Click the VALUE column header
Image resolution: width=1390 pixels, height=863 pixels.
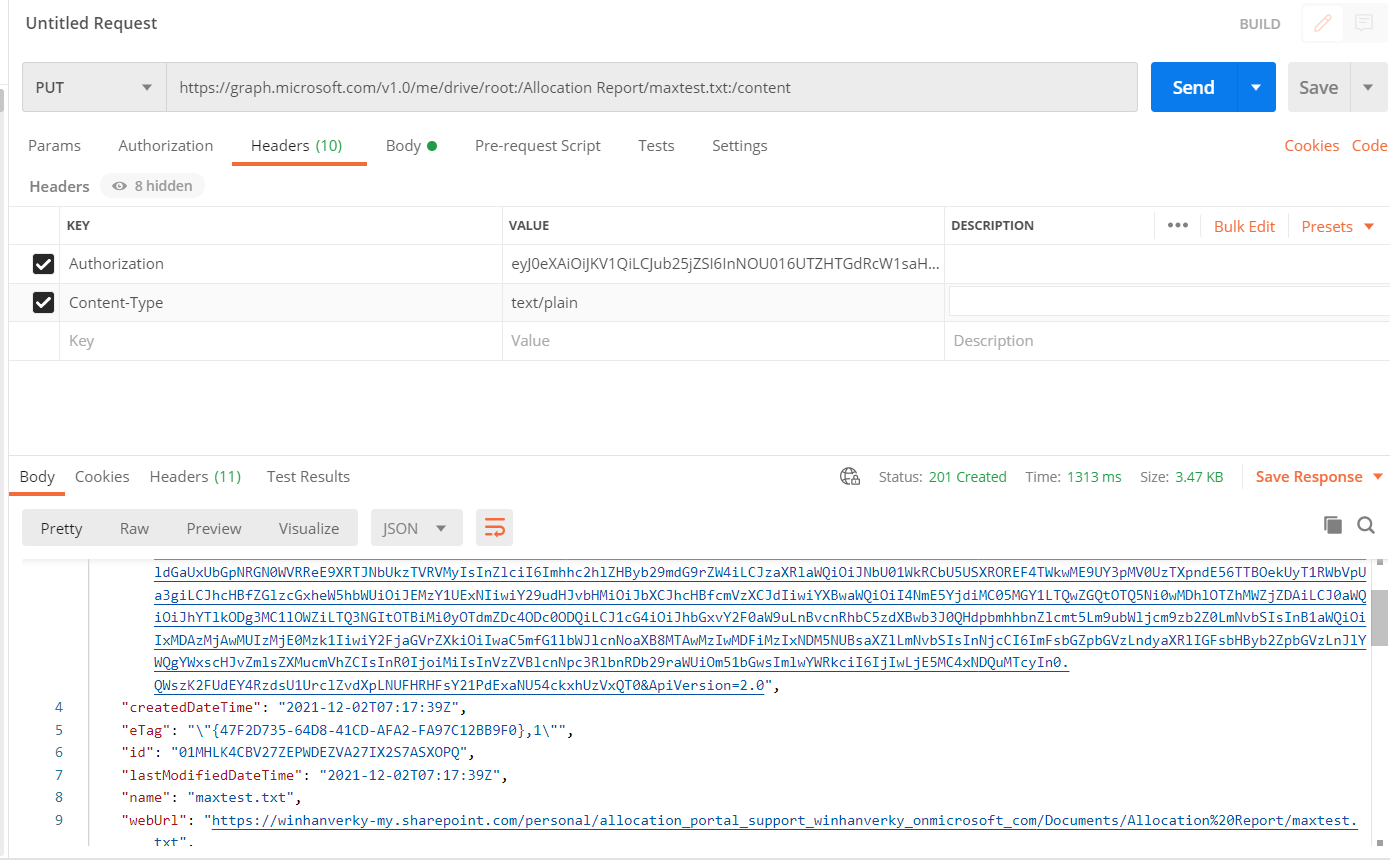529,226
